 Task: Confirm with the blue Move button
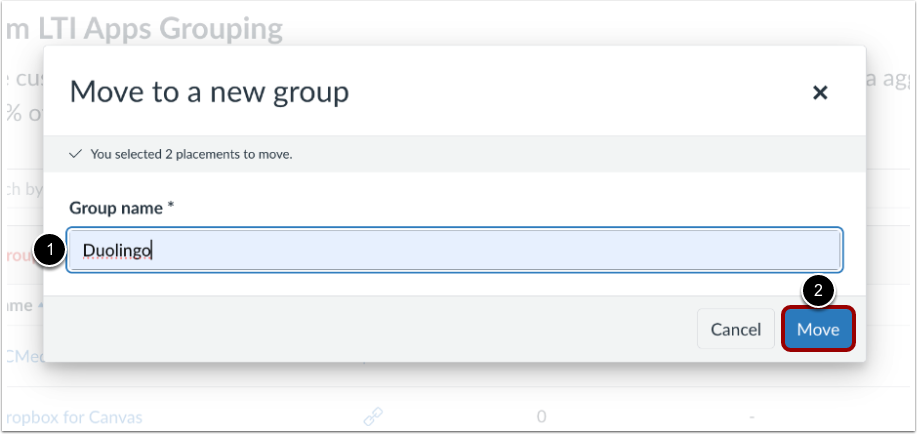818,329
